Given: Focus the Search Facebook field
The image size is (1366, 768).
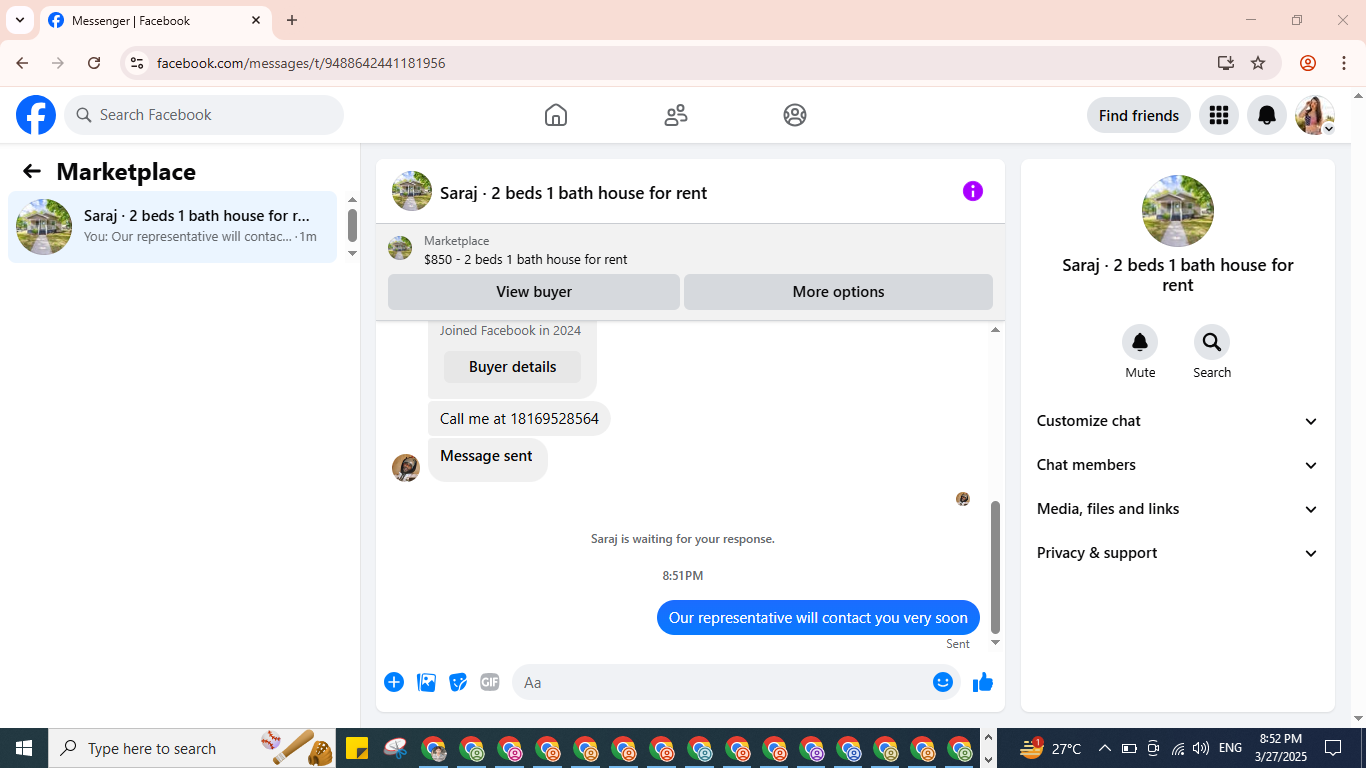Looking at the screenshot, I should 204,115.
